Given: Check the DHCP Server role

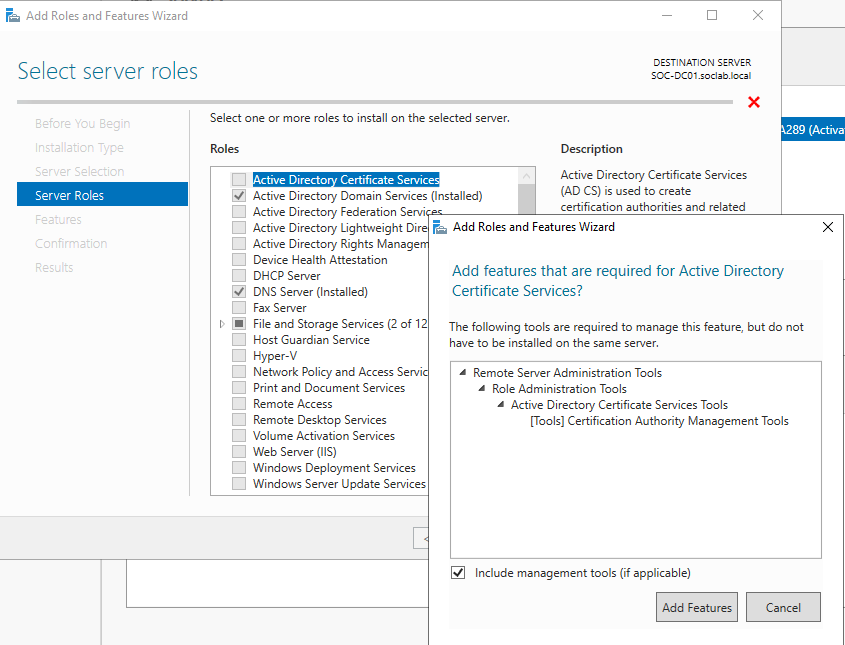Looking at the screenshot, I should (239, 276).
